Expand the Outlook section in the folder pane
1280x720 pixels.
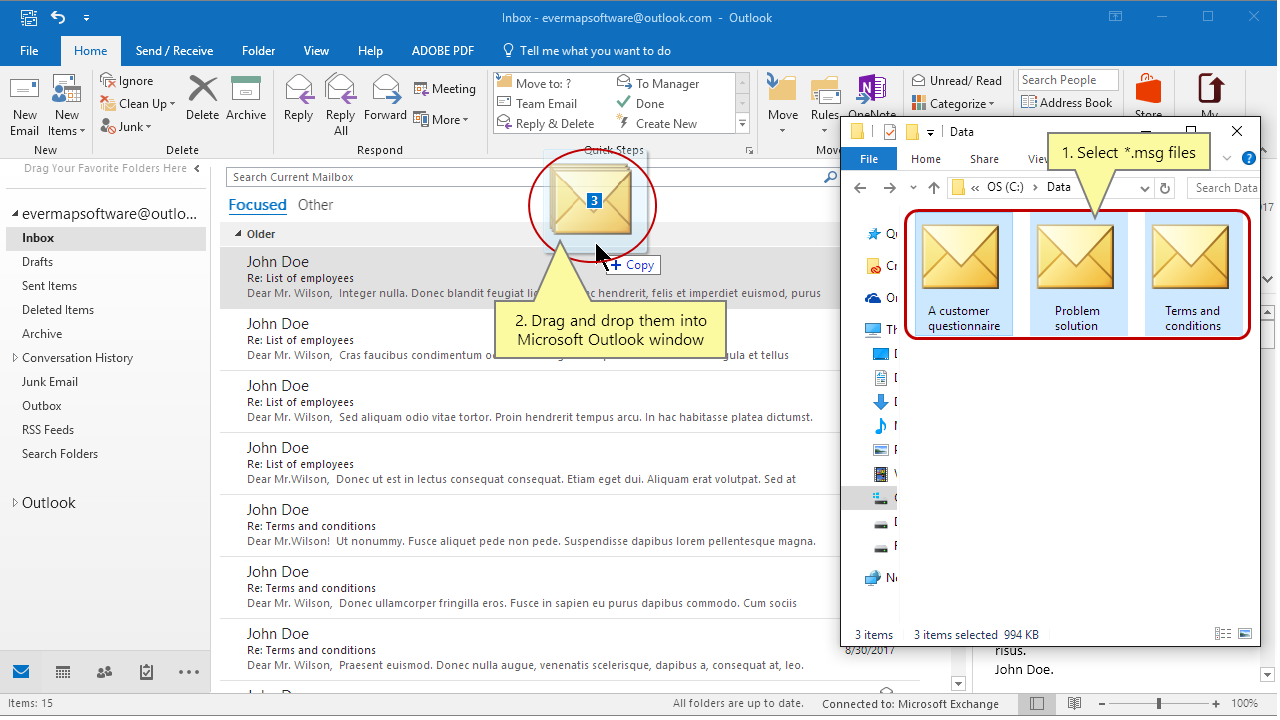pyautogui.click(x=17, y=502)
